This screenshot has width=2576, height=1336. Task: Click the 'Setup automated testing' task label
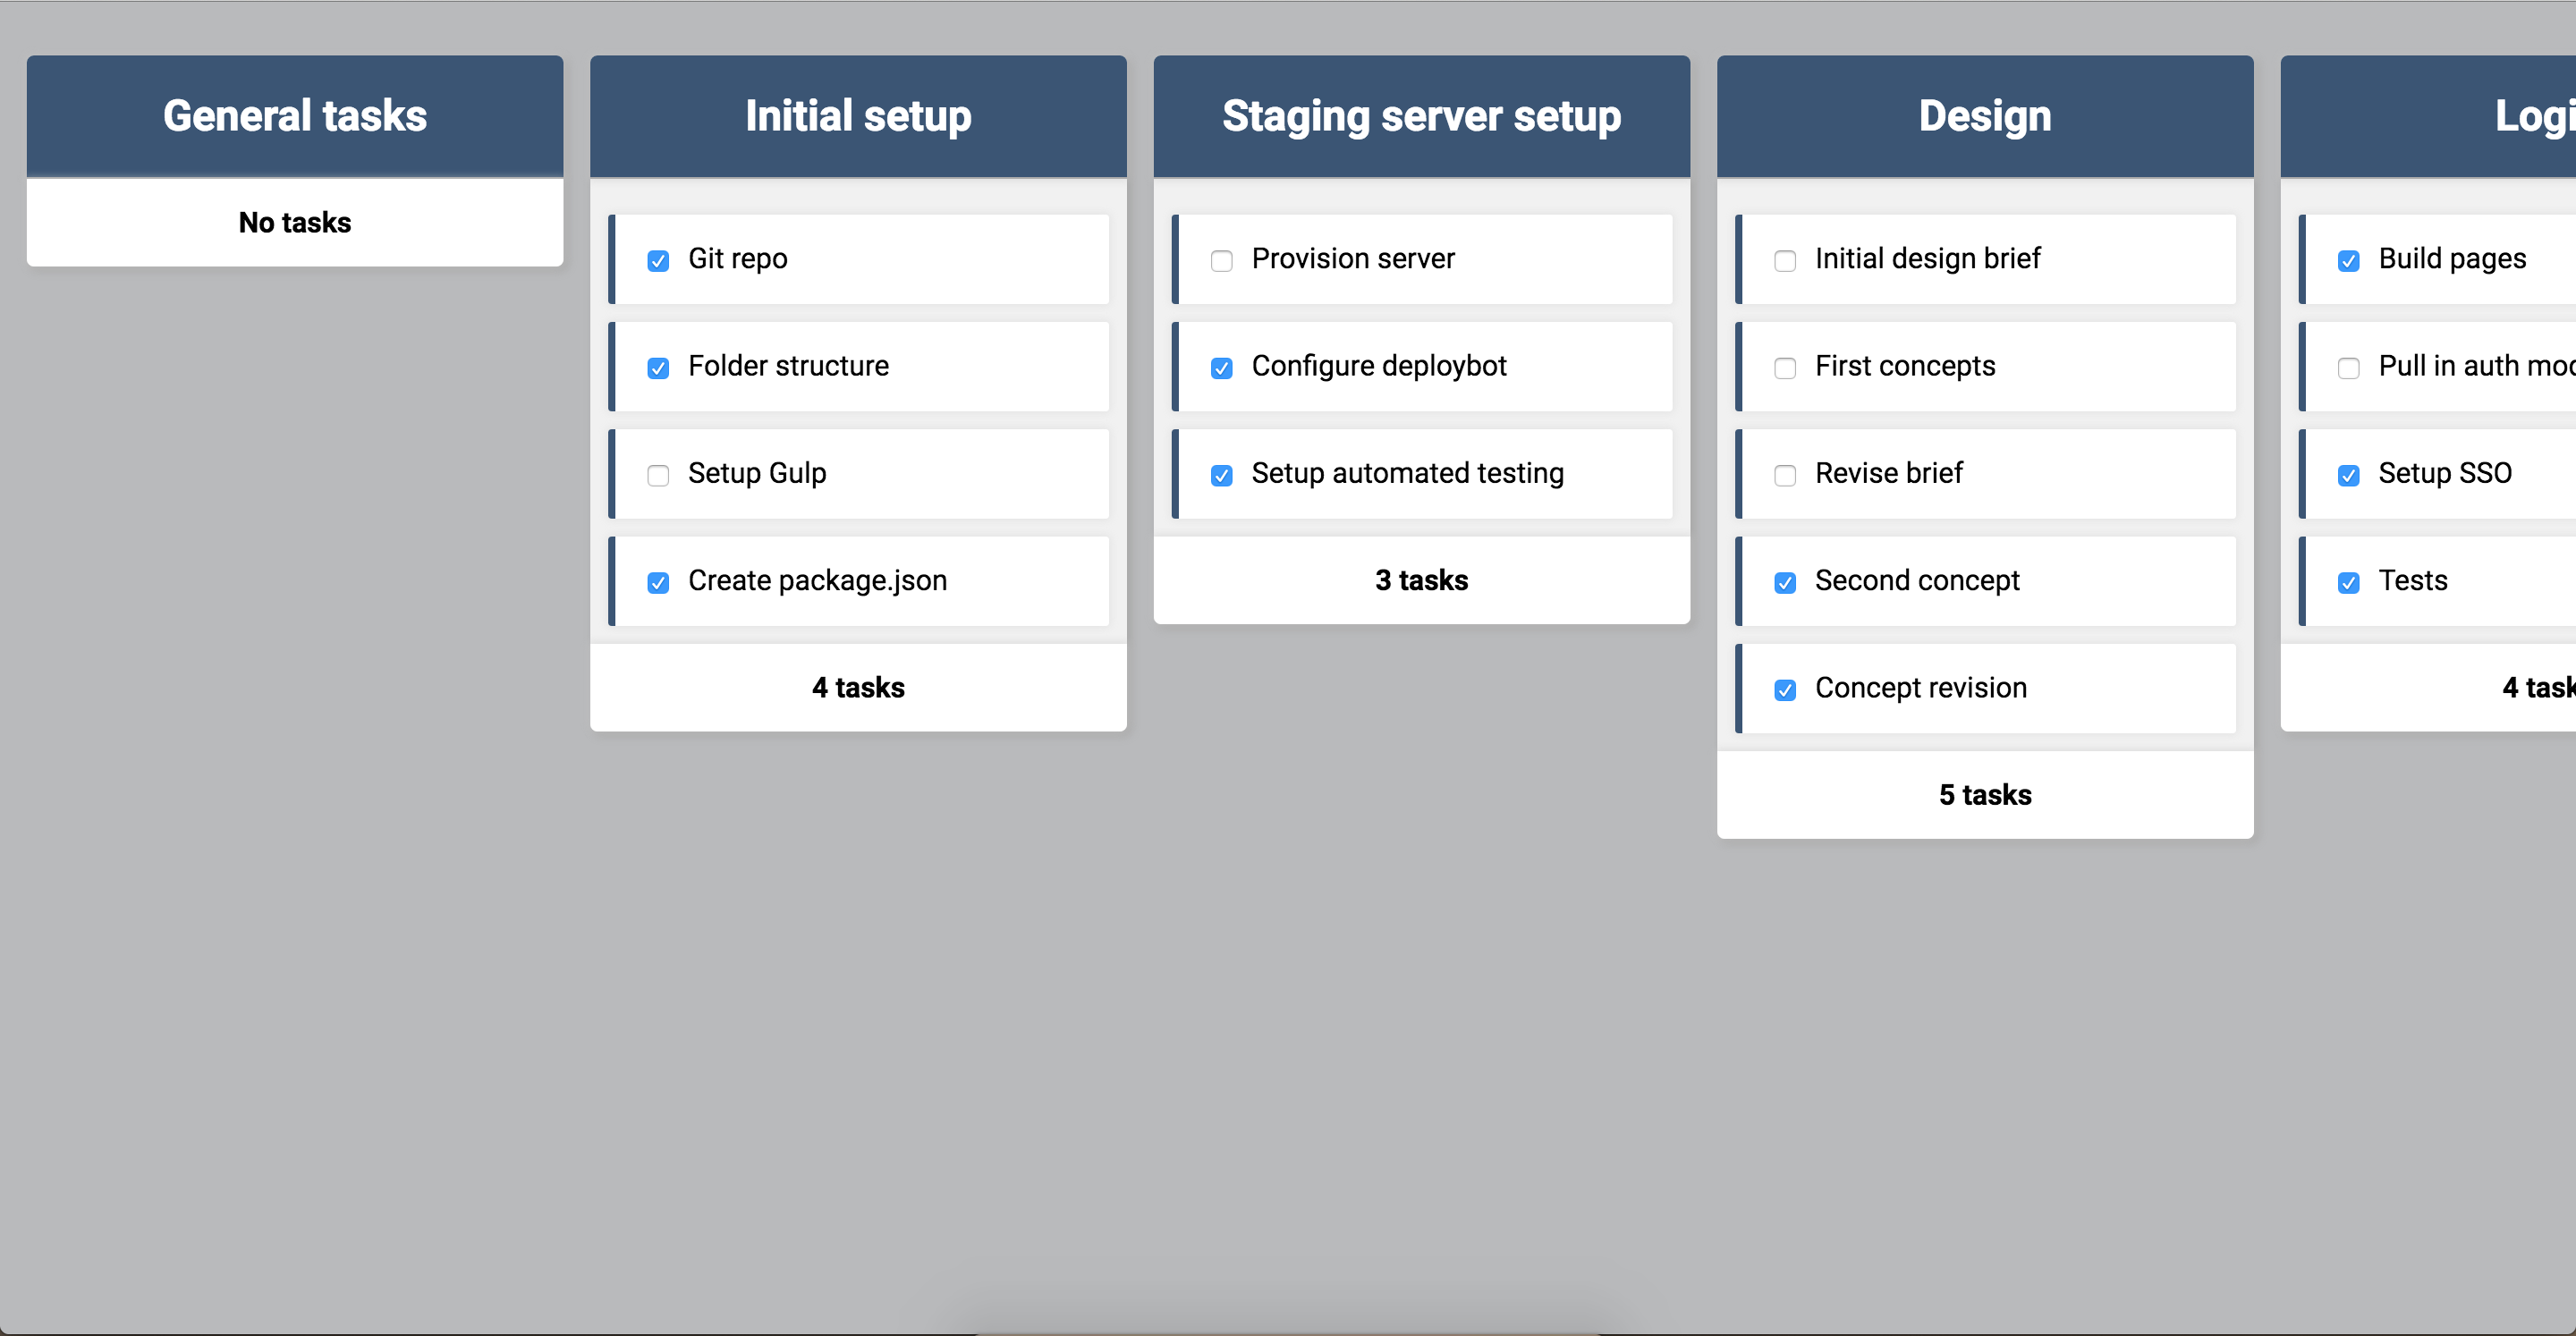[x=1408, y=474]
